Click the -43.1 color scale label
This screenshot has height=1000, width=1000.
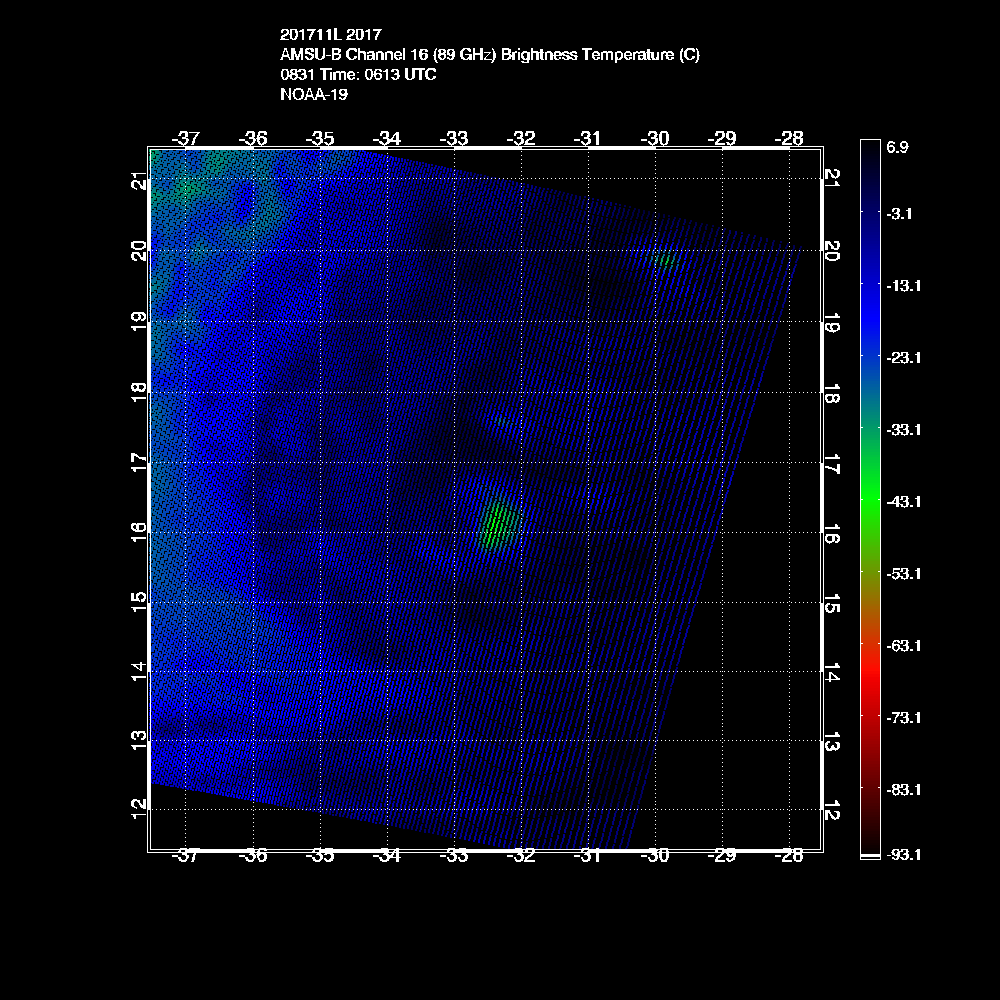click(x=903, y=501)
